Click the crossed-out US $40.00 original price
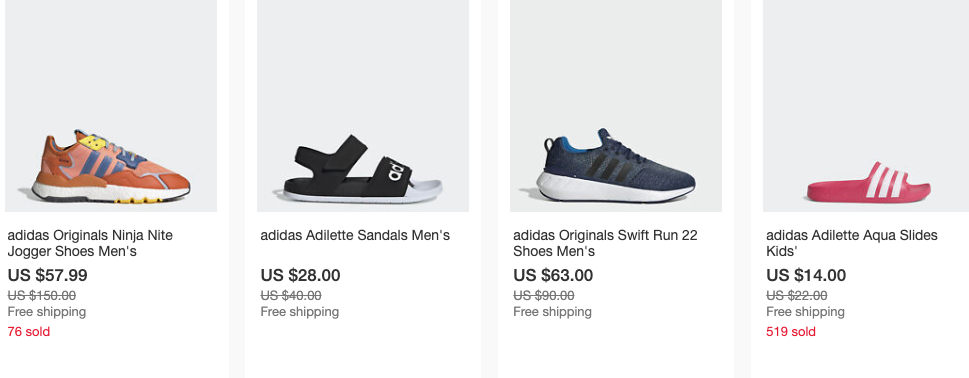The height and width of the screenshot is (378, 969). [x=291, y=296]
